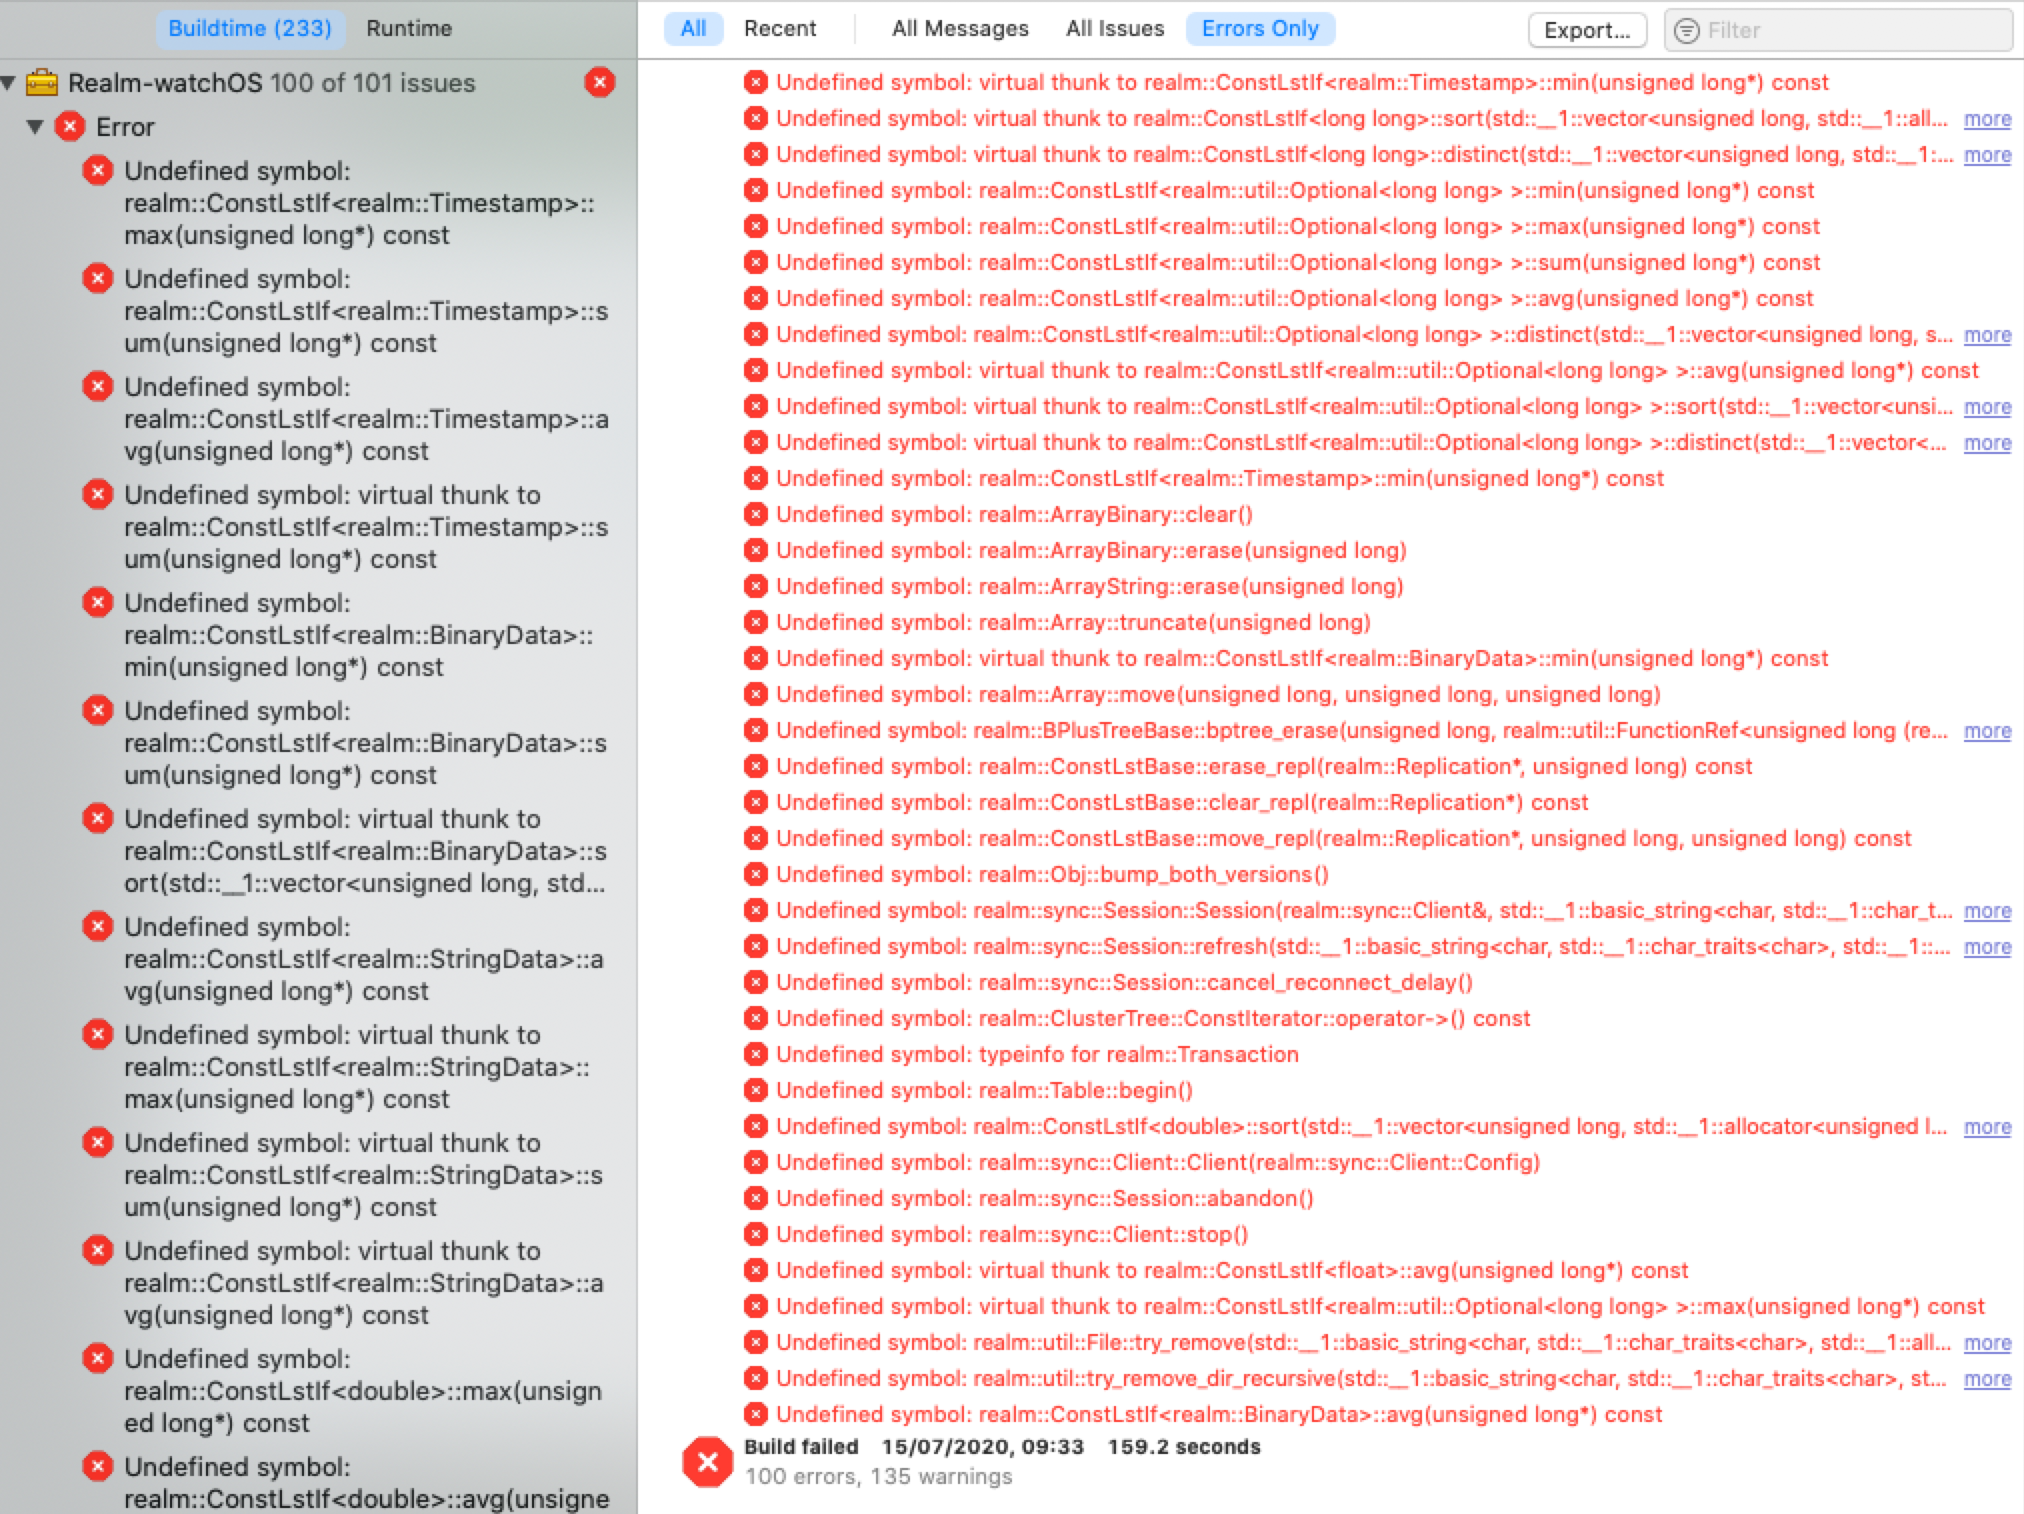
Task: Select the Recent tab
Action: [779, 29]
